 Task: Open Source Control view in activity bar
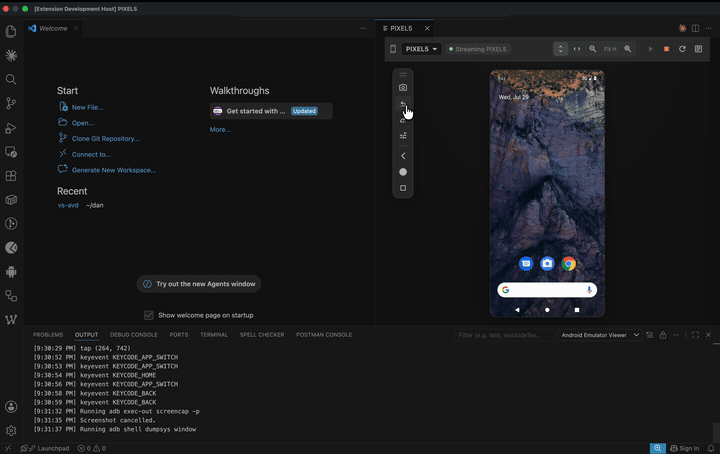[11, 103]
